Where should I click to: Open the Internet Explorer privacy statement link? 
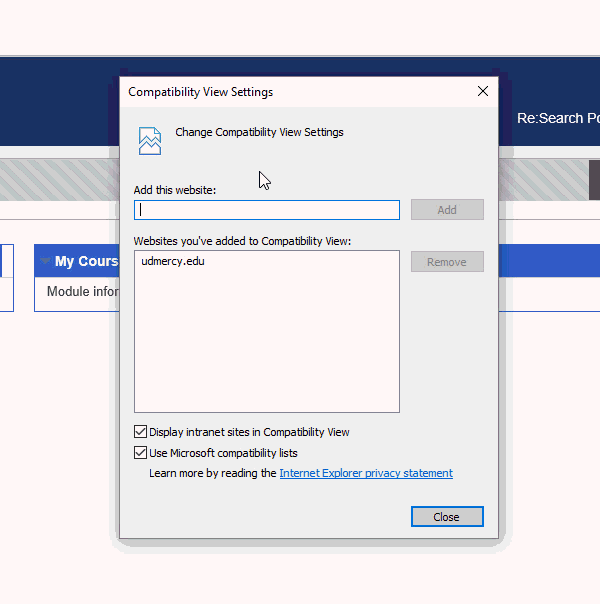click(x=366, y=473)
